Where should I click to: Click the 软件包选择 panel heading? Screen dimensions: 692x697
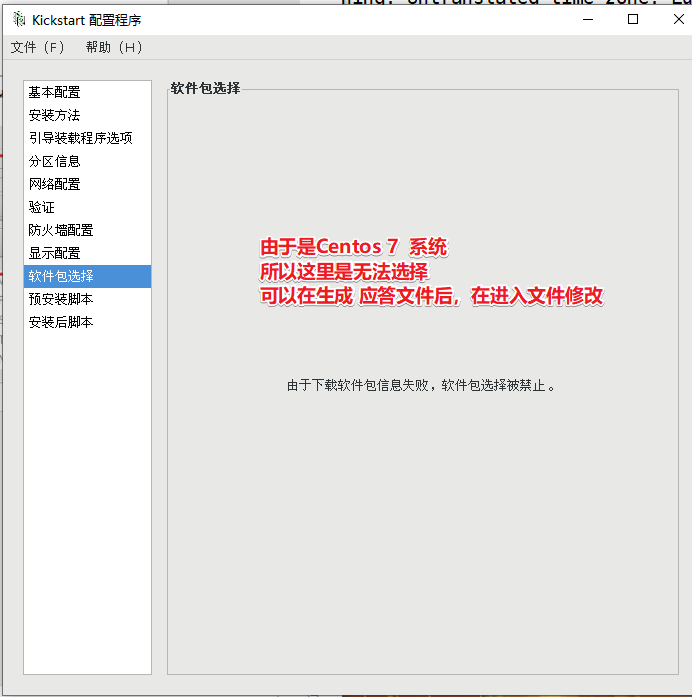(205, 88)
